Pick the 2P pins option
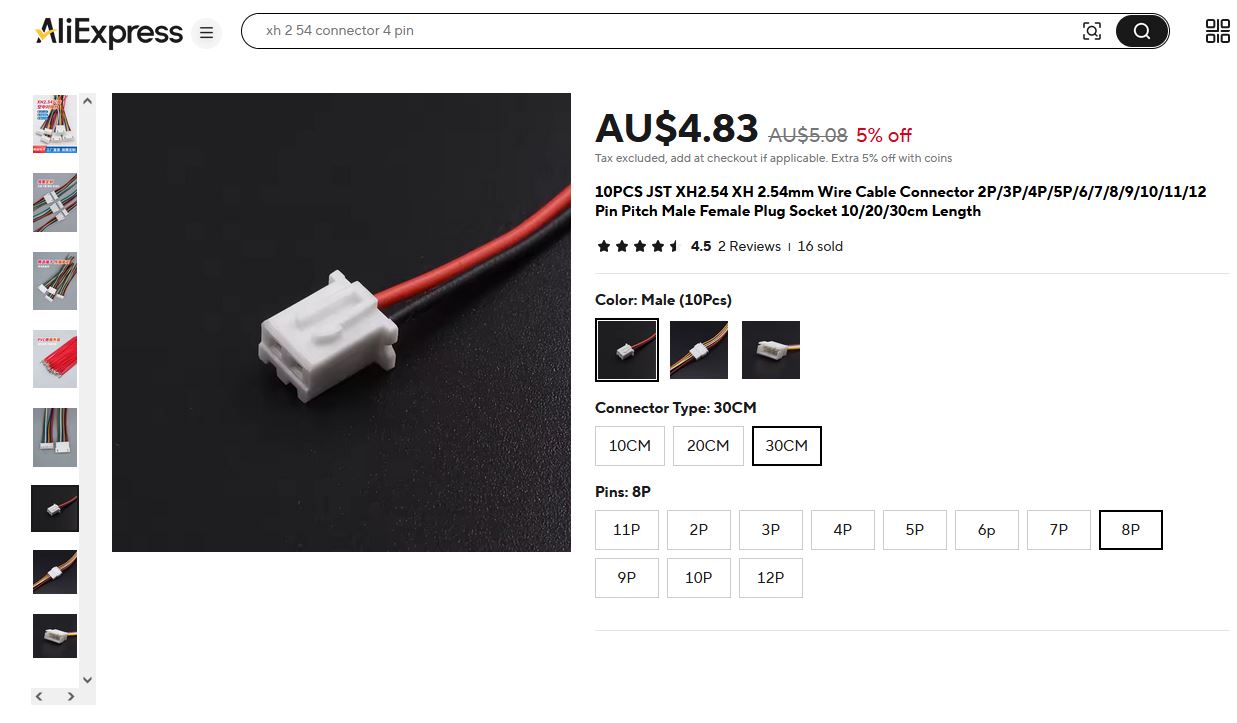 tap(699, 530)
